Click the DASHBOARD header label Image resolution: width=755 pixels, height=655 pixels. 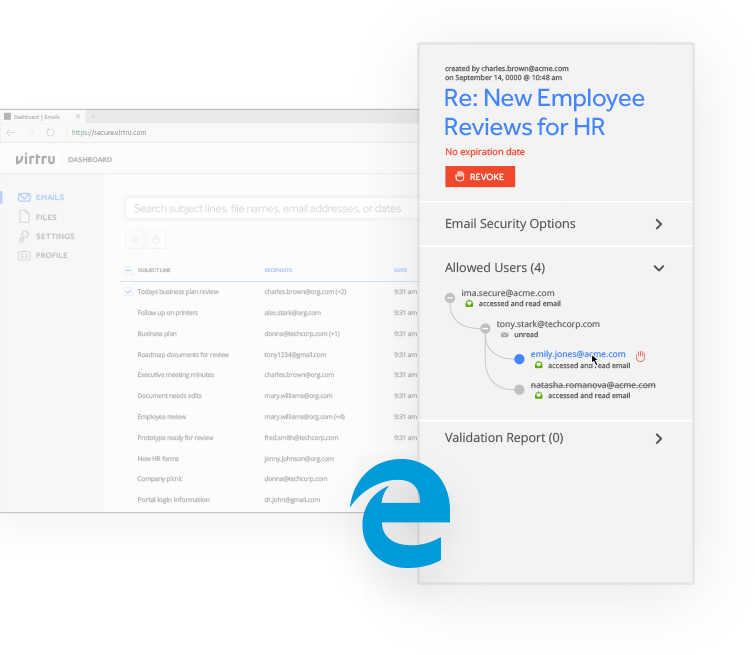tap(90, 159)
